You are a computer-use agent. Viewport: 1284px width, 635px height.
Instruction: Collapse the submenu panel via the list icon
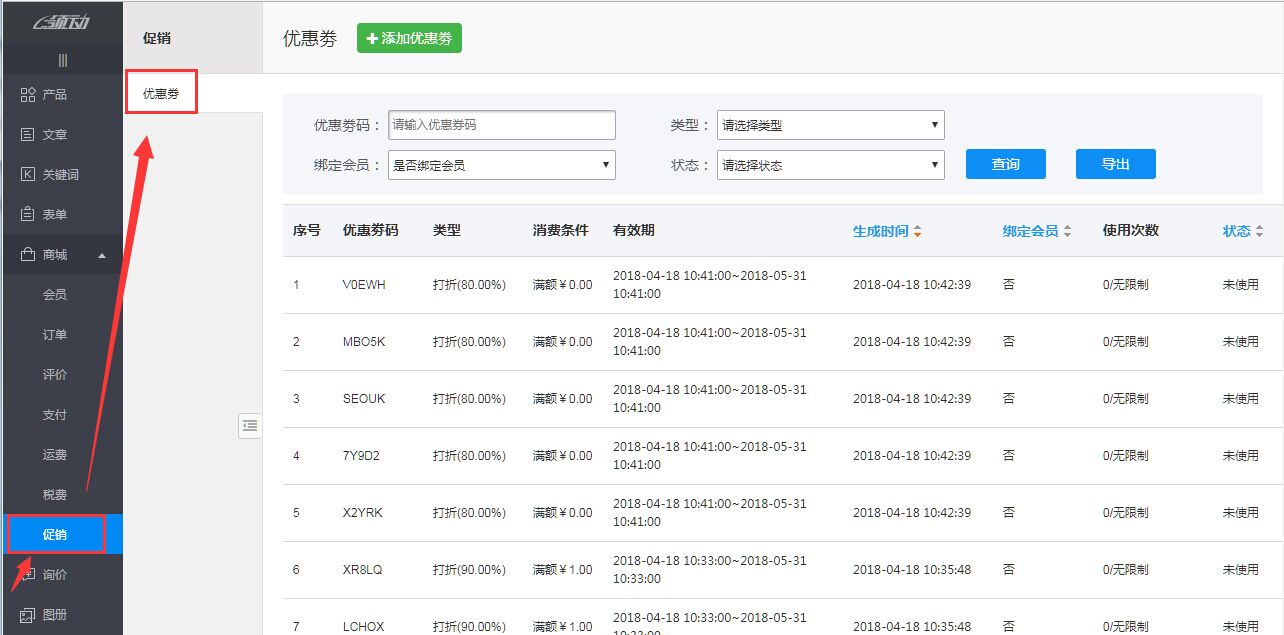pos(249,426)
